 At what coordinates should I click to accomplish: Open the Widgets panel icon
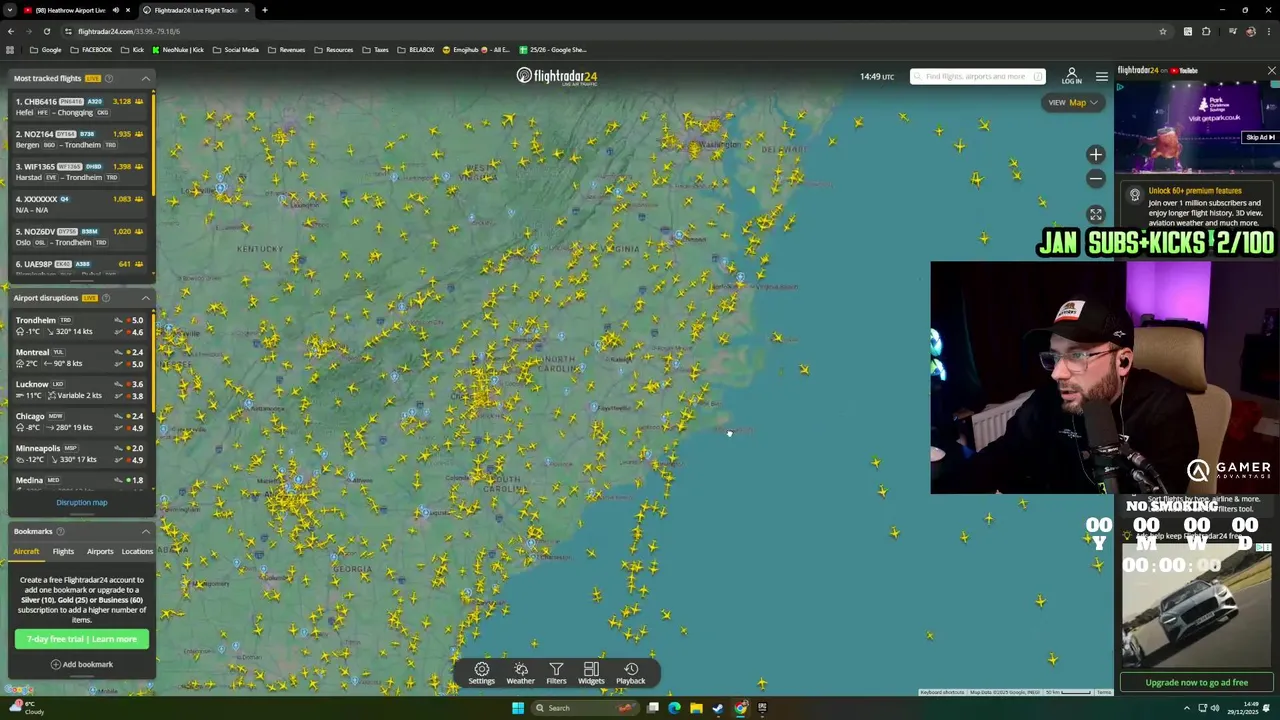591,673
